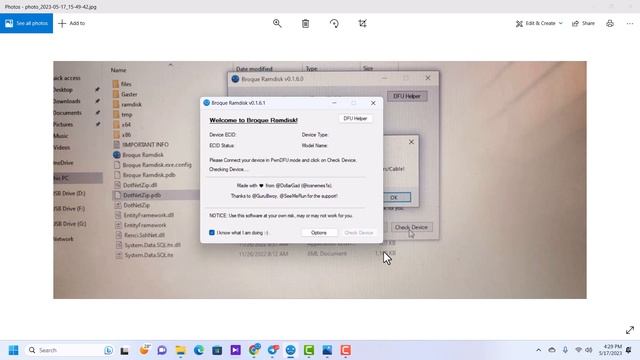The height and width of the screenshot is (360, 640).
Task: Click the 'Checking Device...' status text
Action: [x=228, y=169]
